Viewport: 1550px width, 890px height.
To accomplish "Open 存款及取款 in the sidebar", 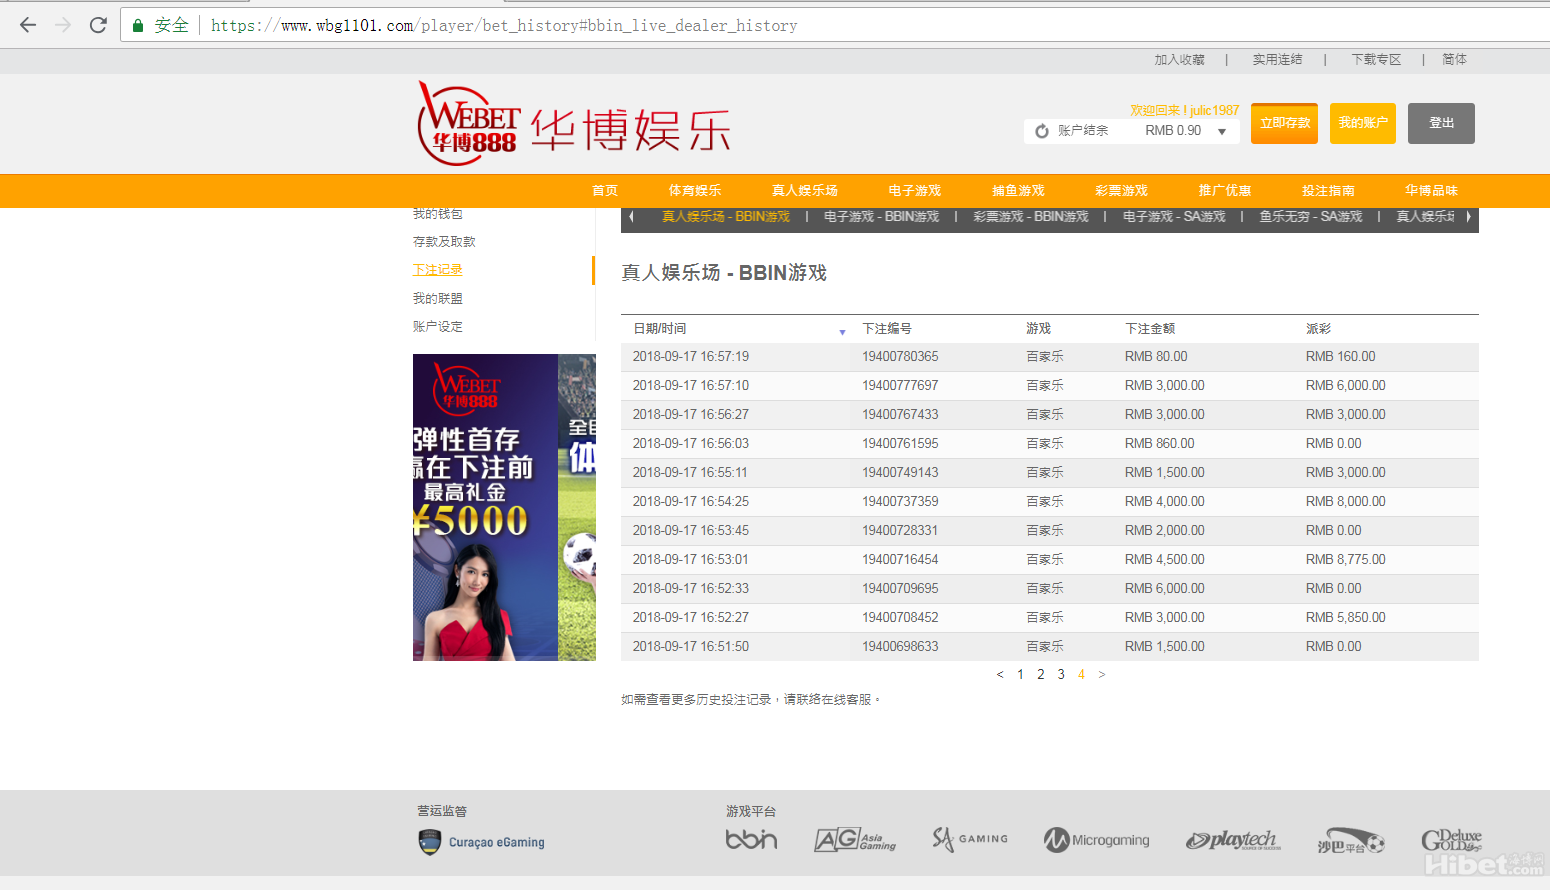I will click(x=444, y=242).
